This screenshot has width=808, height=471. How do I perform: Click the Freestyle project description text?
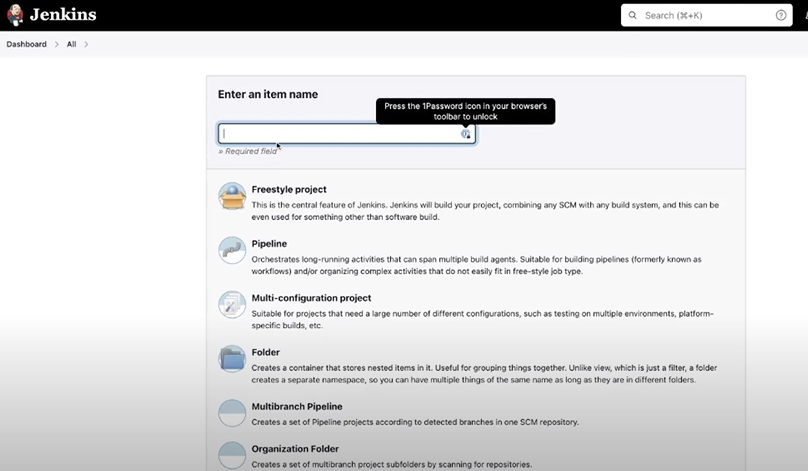coord(485,211)
